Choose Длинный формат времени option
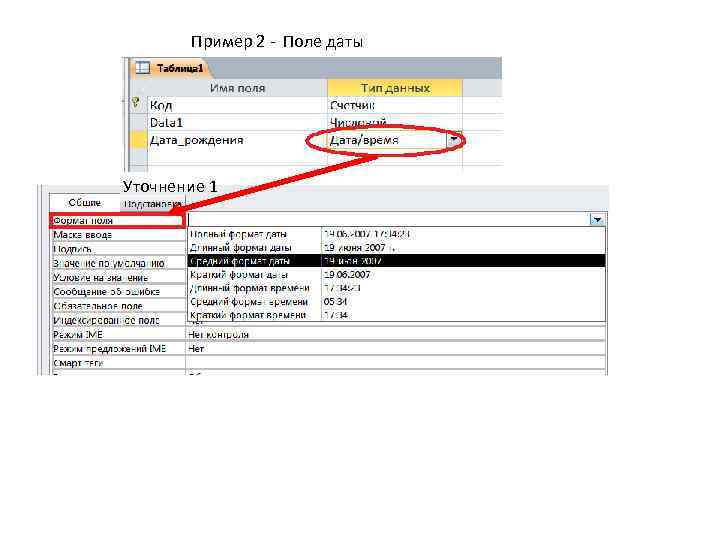The height and width of the screenshot is (540, 720). point(396,288)
